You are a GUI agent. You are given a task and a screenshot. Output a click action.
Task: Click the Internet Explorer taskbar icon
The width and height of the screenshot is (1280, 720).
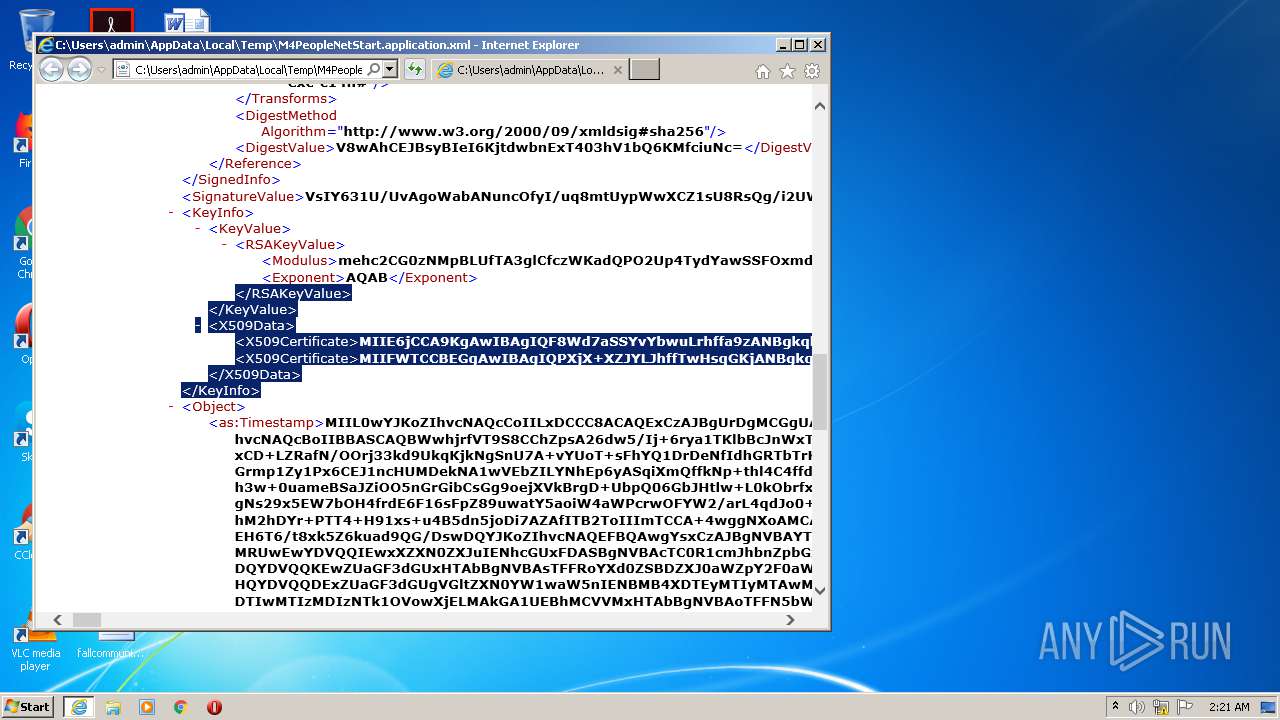click(79, 706)
